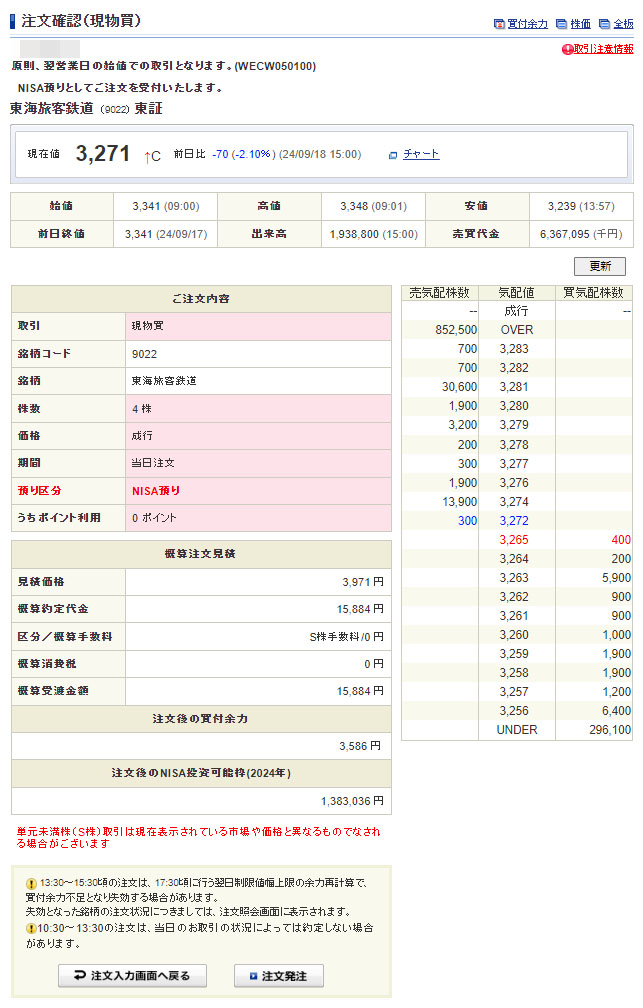Go back with 注文入力画面へ戻る button
Image resolution: width=643 pixels, height=1008 pixels.
tap(131, 976)
